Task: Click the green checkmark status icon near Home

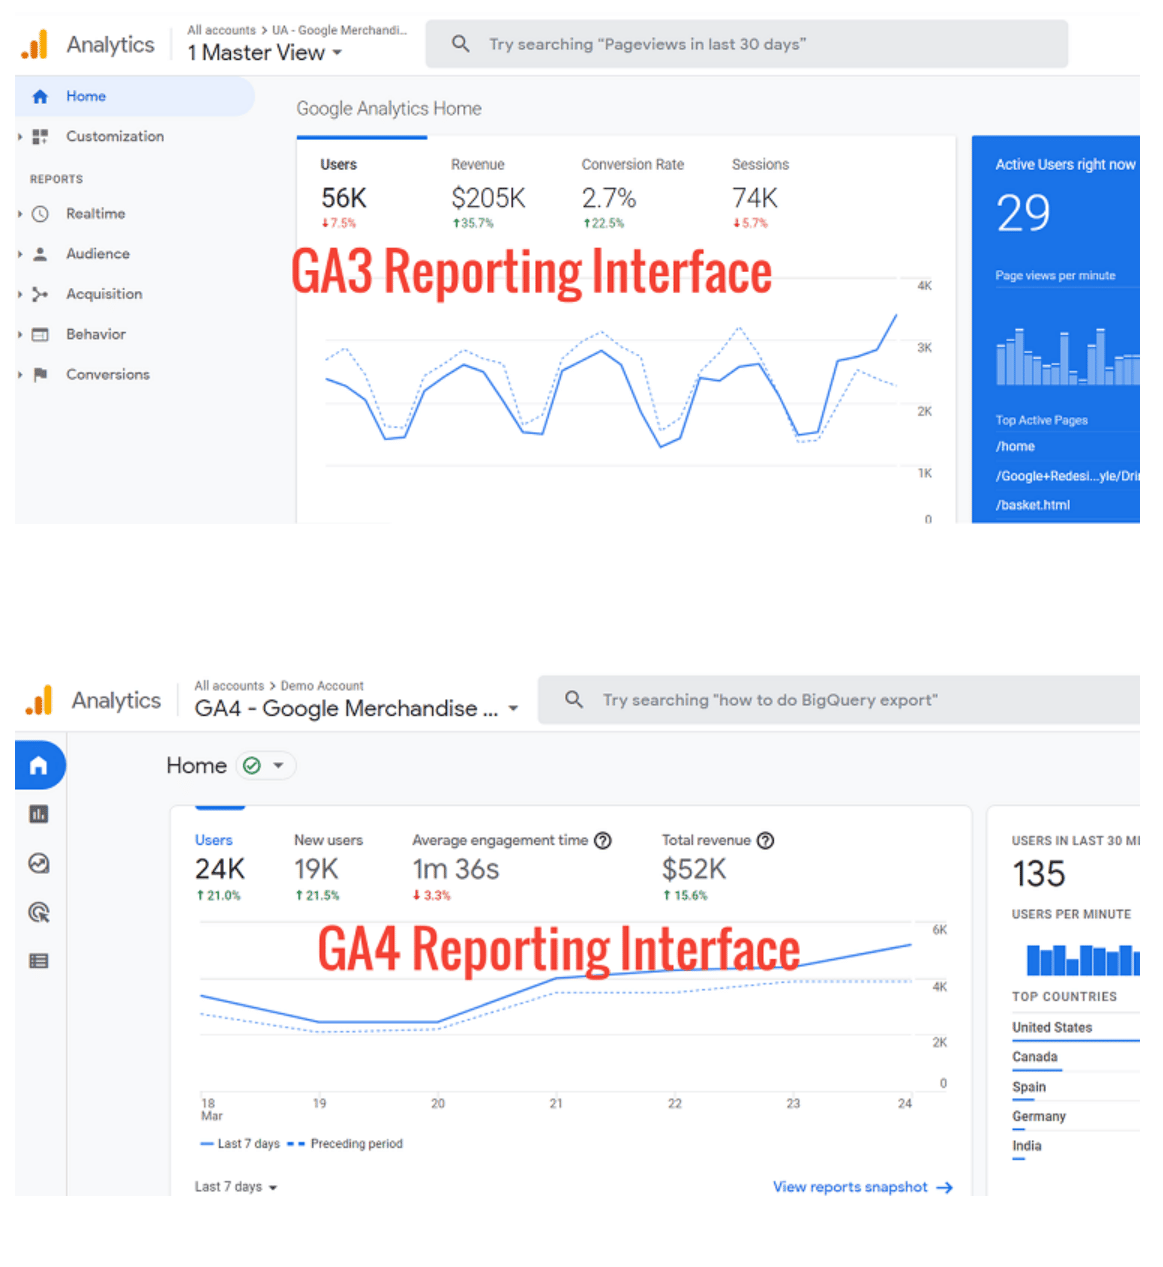Action: click(x=252, y=766)
